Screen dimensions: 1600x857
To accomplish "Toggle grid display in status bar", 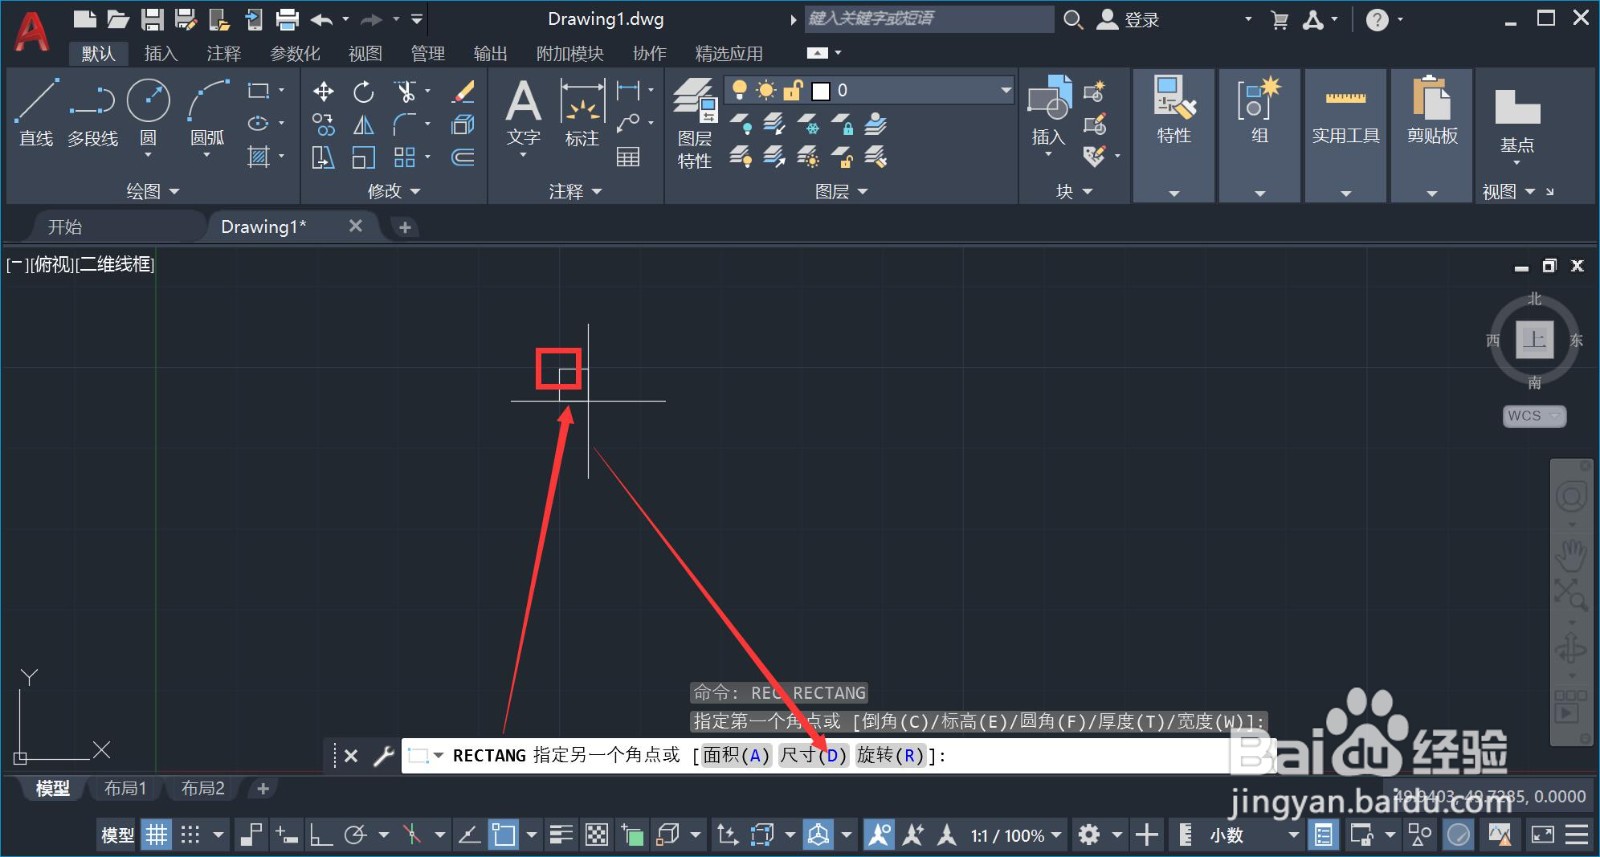I will coord(156,834).
